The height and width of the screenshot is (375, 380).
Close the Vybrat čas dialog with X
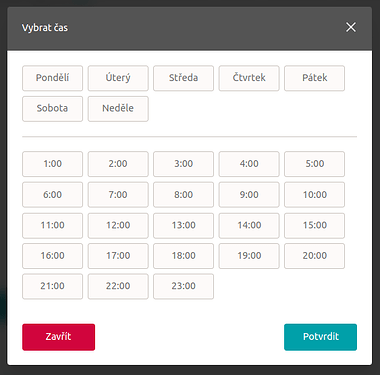tap(351, 27)
